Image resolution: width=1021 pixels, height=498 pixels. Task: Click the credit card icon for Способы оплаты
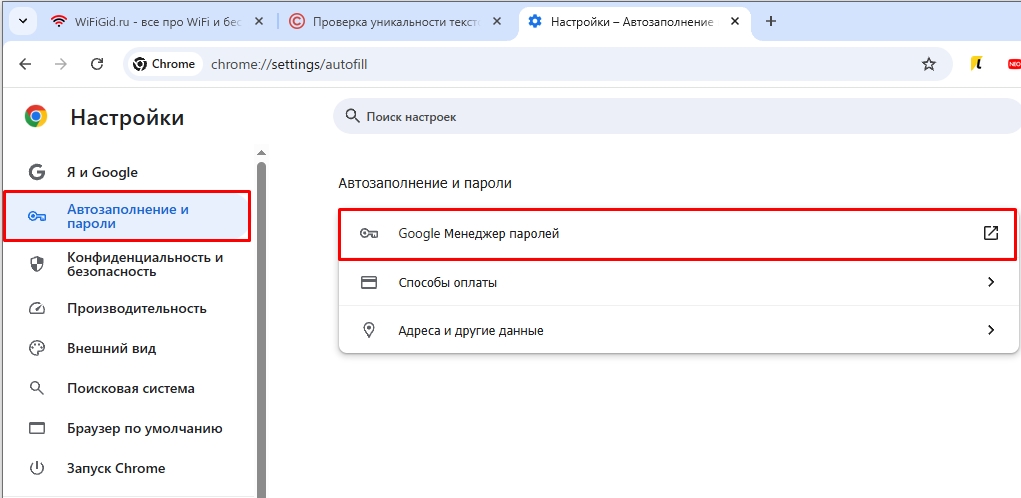(369, 283)
